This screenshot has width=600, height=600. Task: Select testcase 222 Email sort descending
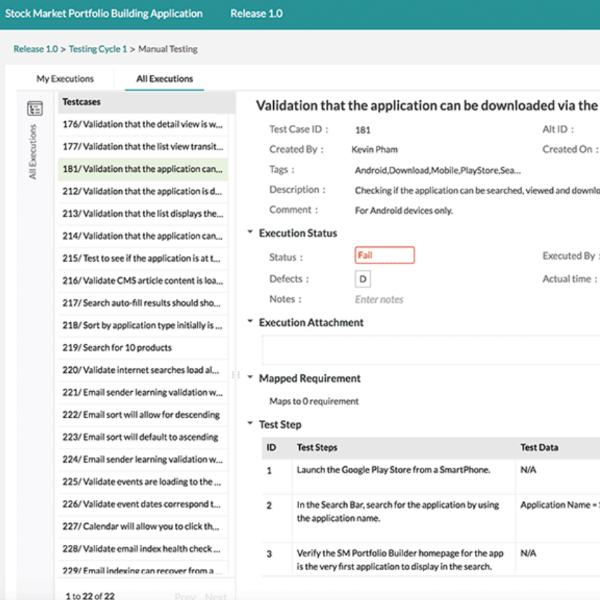[x=143, y=414]
